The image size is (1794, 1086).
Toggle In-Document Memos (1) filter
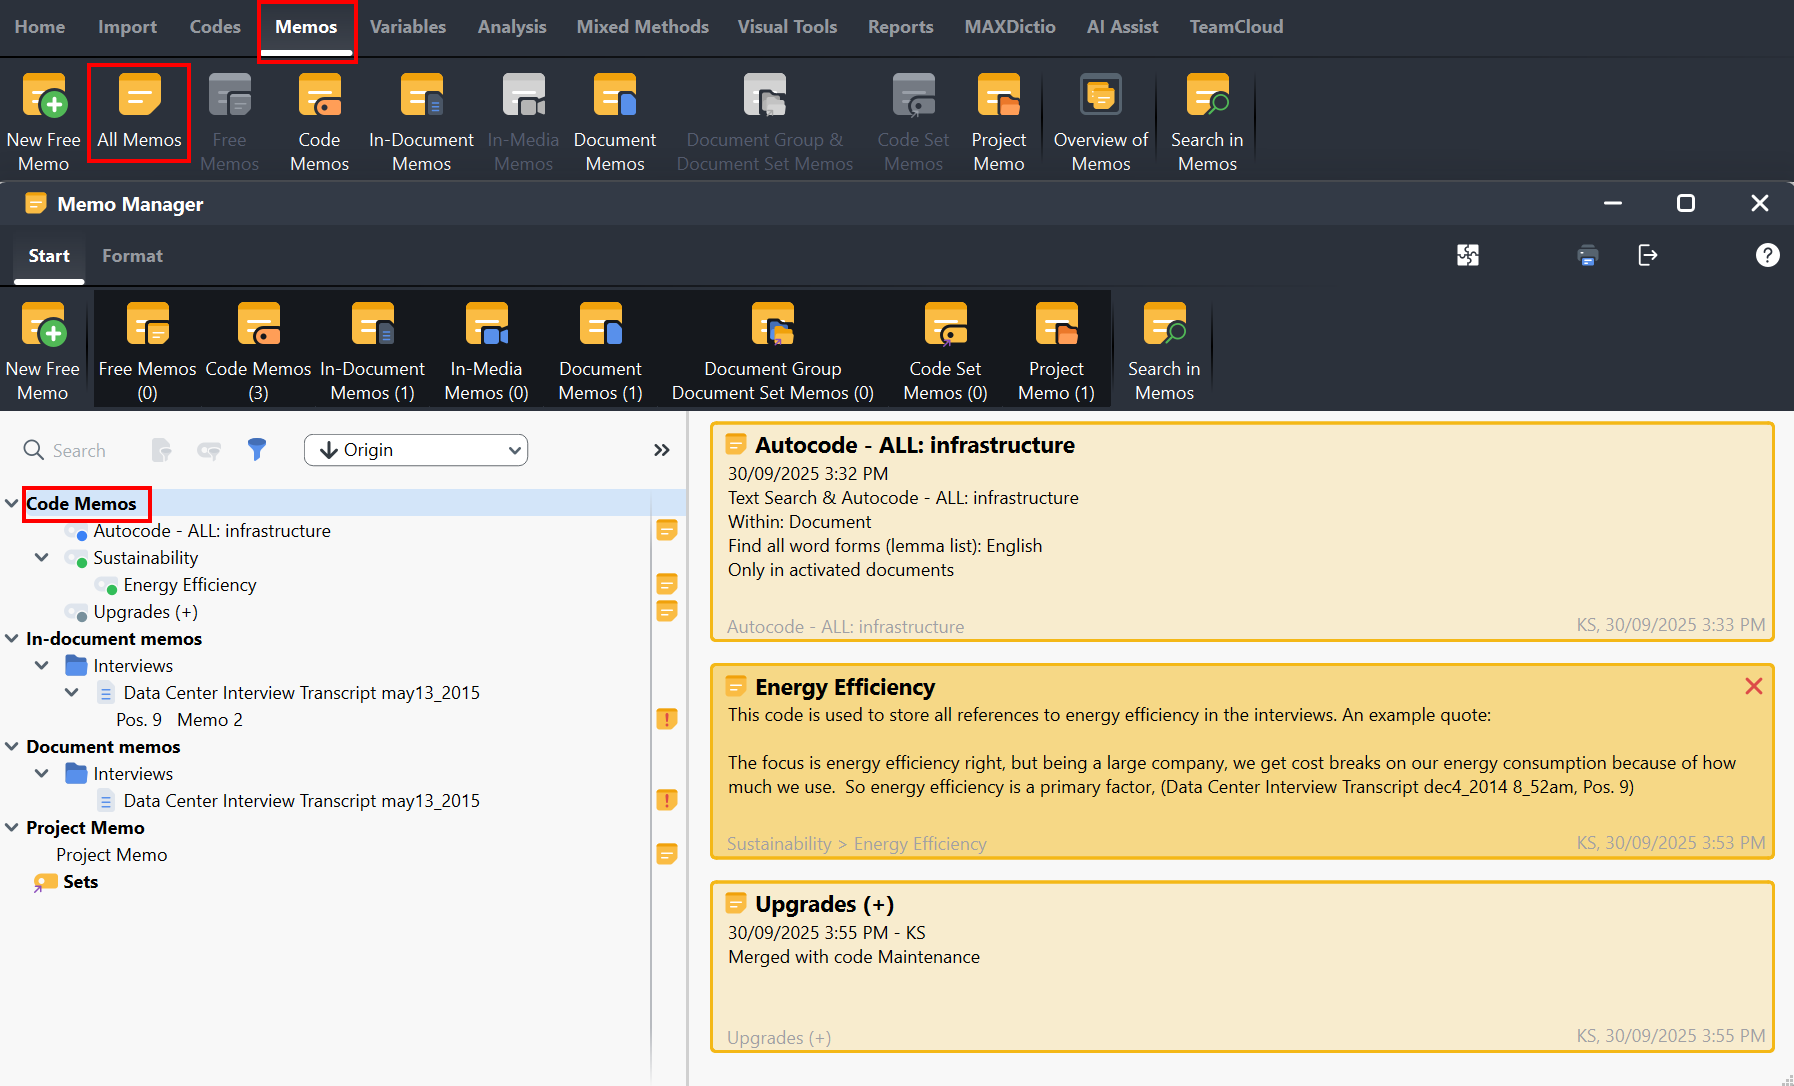pyautogui.click(x=372, y=351)
